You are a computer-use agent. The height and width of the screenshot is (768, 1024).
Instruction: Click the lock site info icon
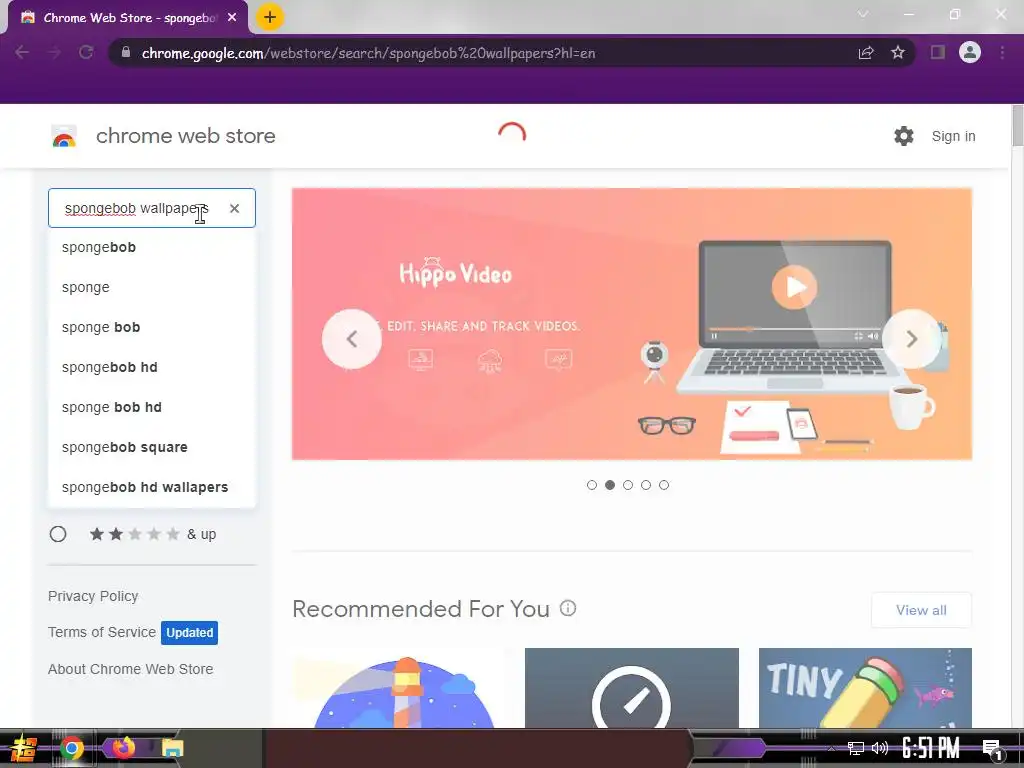pos(126,52)
